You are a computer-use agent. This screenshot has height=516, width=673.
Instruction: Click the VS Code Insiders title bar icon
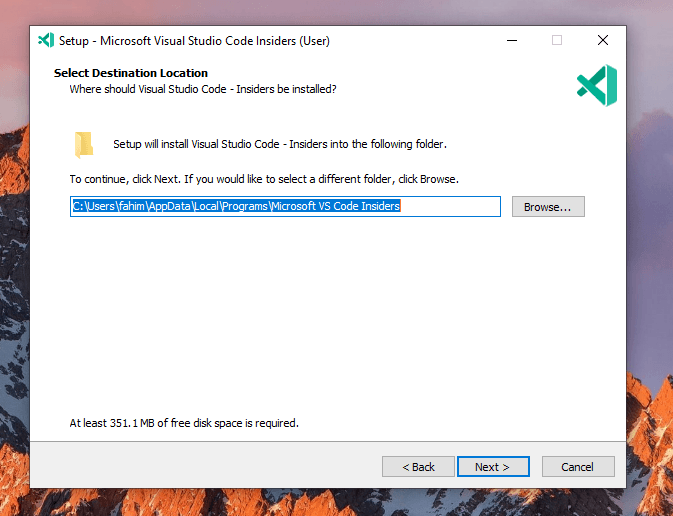click(x=46, y=40)
